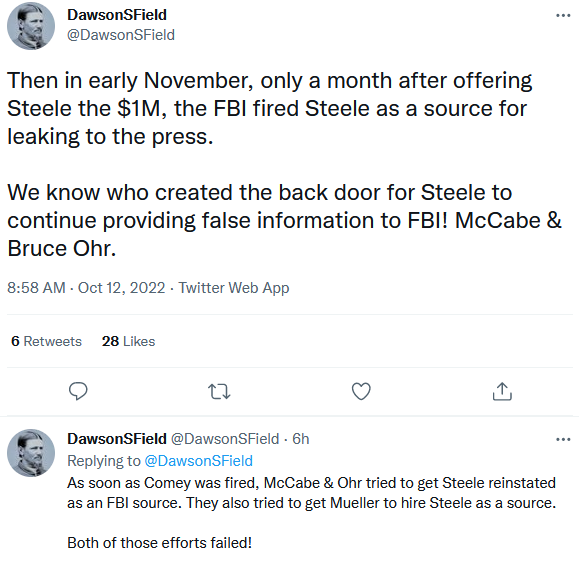Image resolution: width=579 pixels, height=562 pixels.
Task: Click the 6h timestamp on reply
Action: point(301,439)
